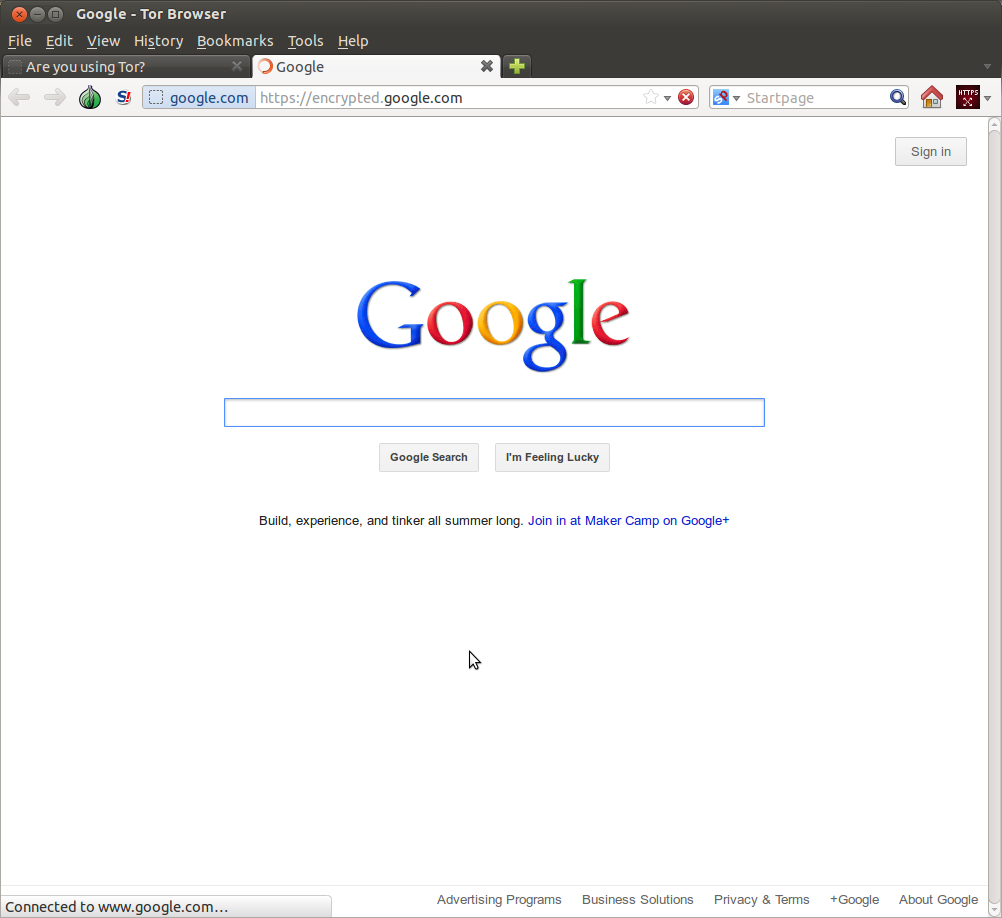Open the +Google link
1002x918 pixels.
(x=854, y=899)
